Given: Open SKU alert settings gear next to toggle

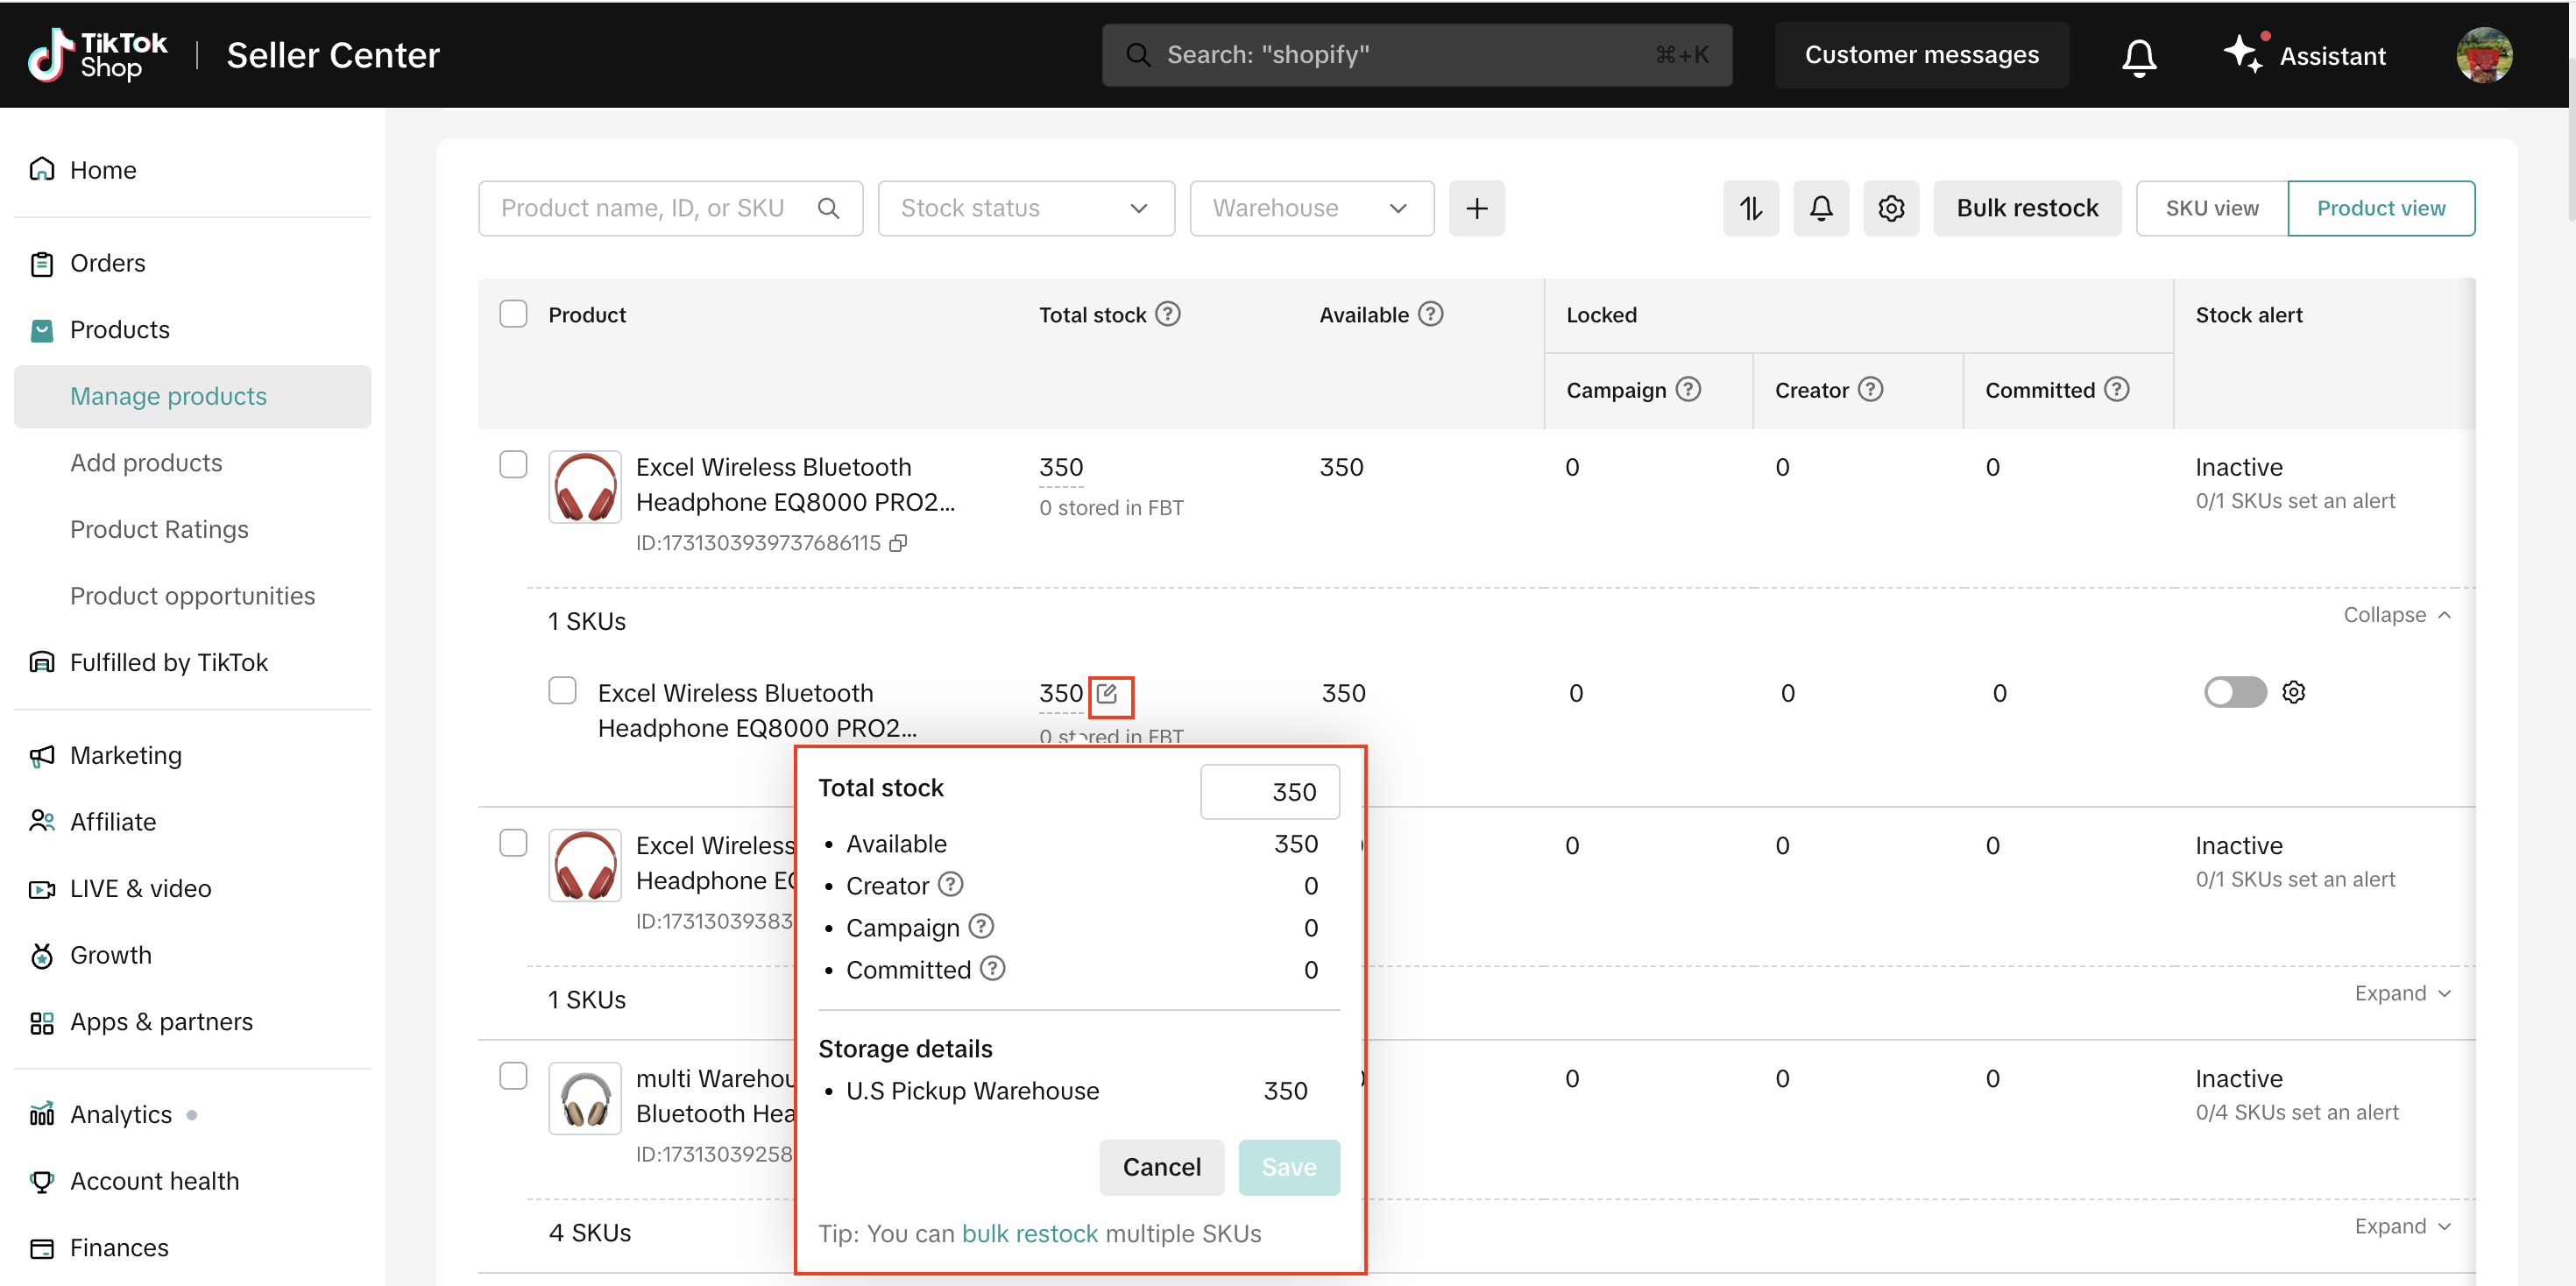Looking at the screenshot, I should point(2293,692).
